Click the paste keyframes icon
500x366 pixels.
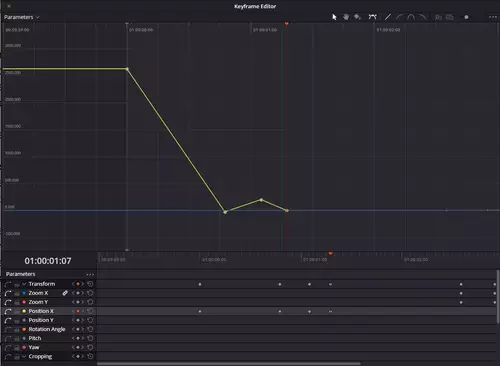coord(450,17)
